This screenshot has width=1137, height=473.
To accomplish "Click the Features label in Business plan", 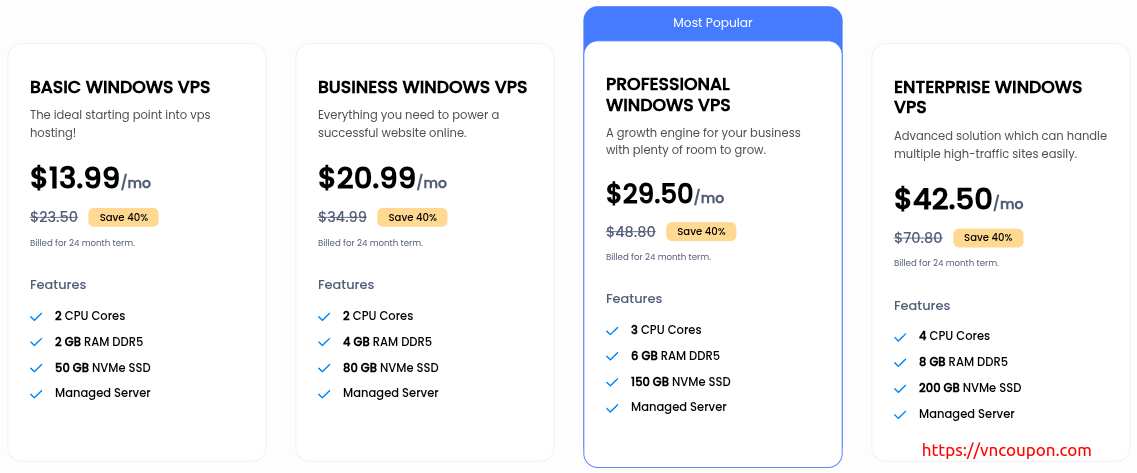I will point(346,284).
